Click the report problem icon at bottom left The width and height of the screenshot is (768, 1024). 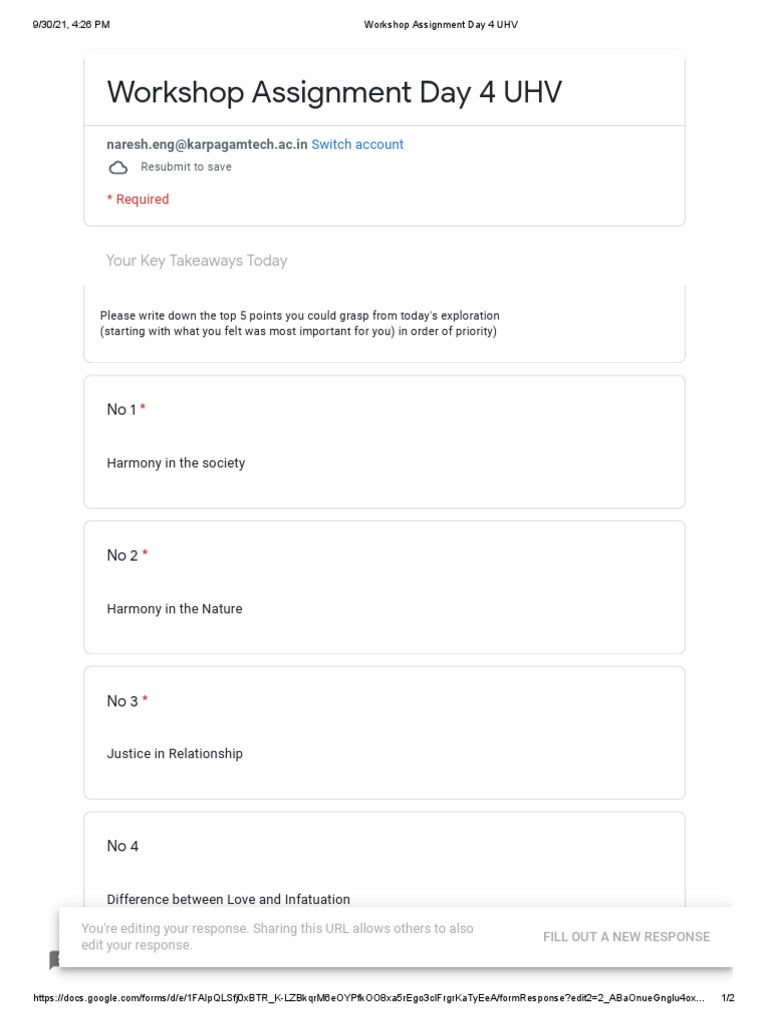pos(54,960)
